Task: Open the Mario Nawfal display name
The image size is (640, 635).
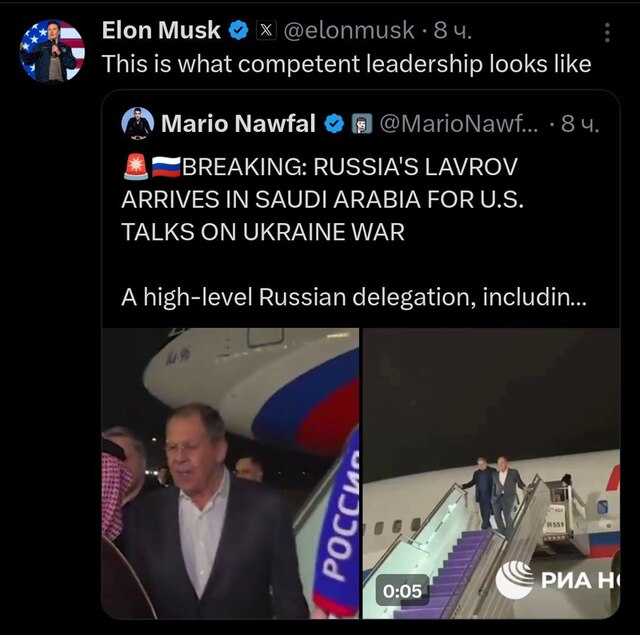Action: tap(238, 124)
